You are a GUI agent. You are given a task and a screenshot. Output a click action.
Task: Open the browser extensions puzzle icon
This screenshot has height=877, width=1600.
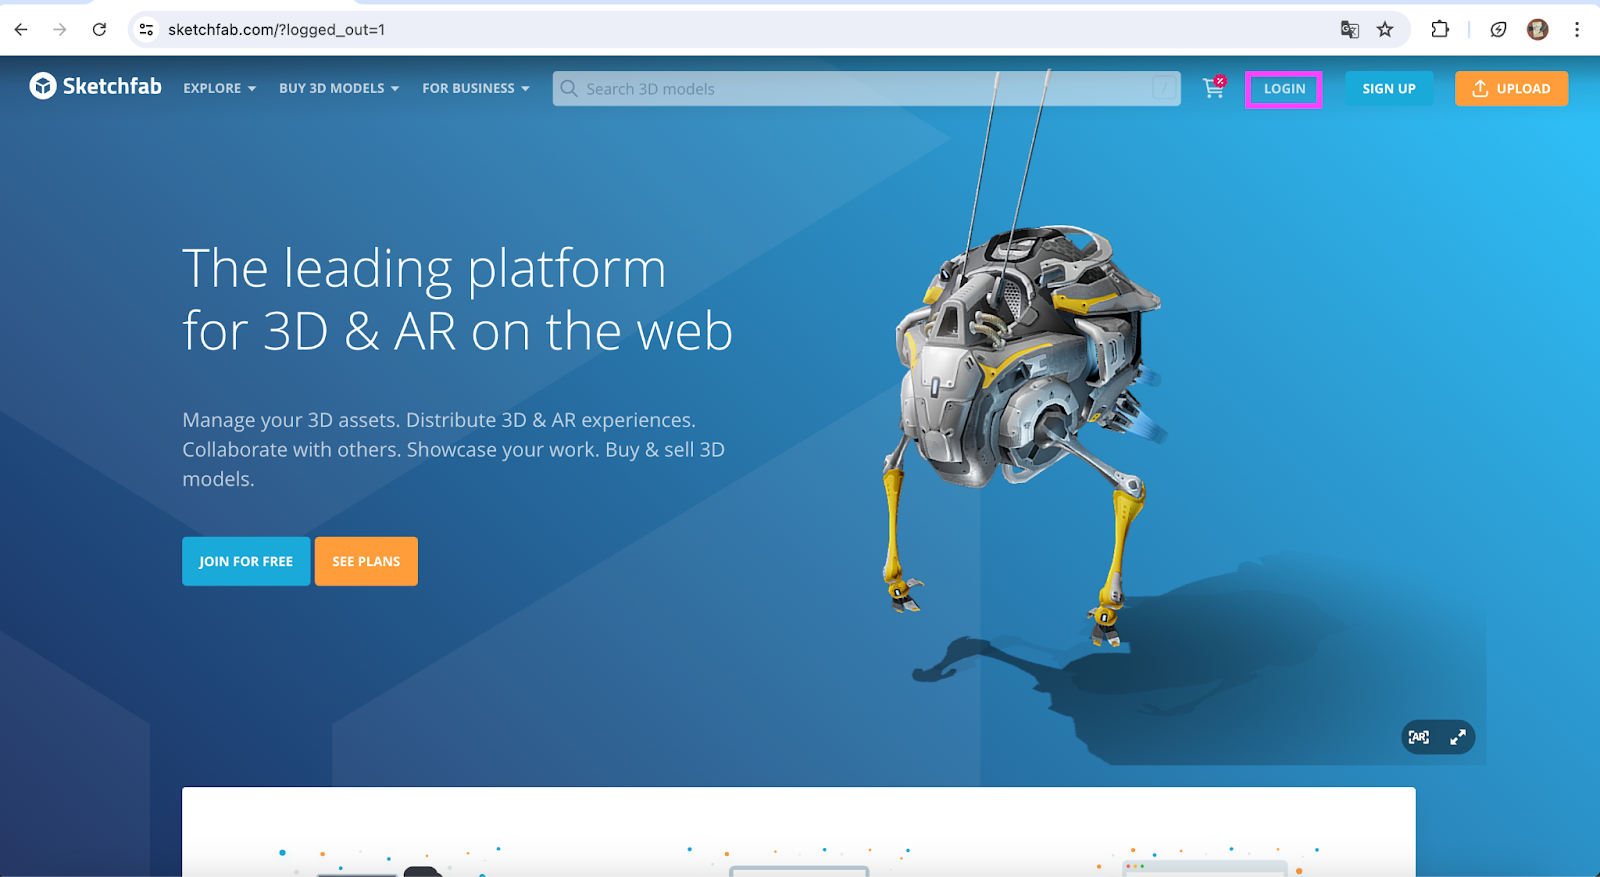pyautogui.click(x=1440, y=30)
